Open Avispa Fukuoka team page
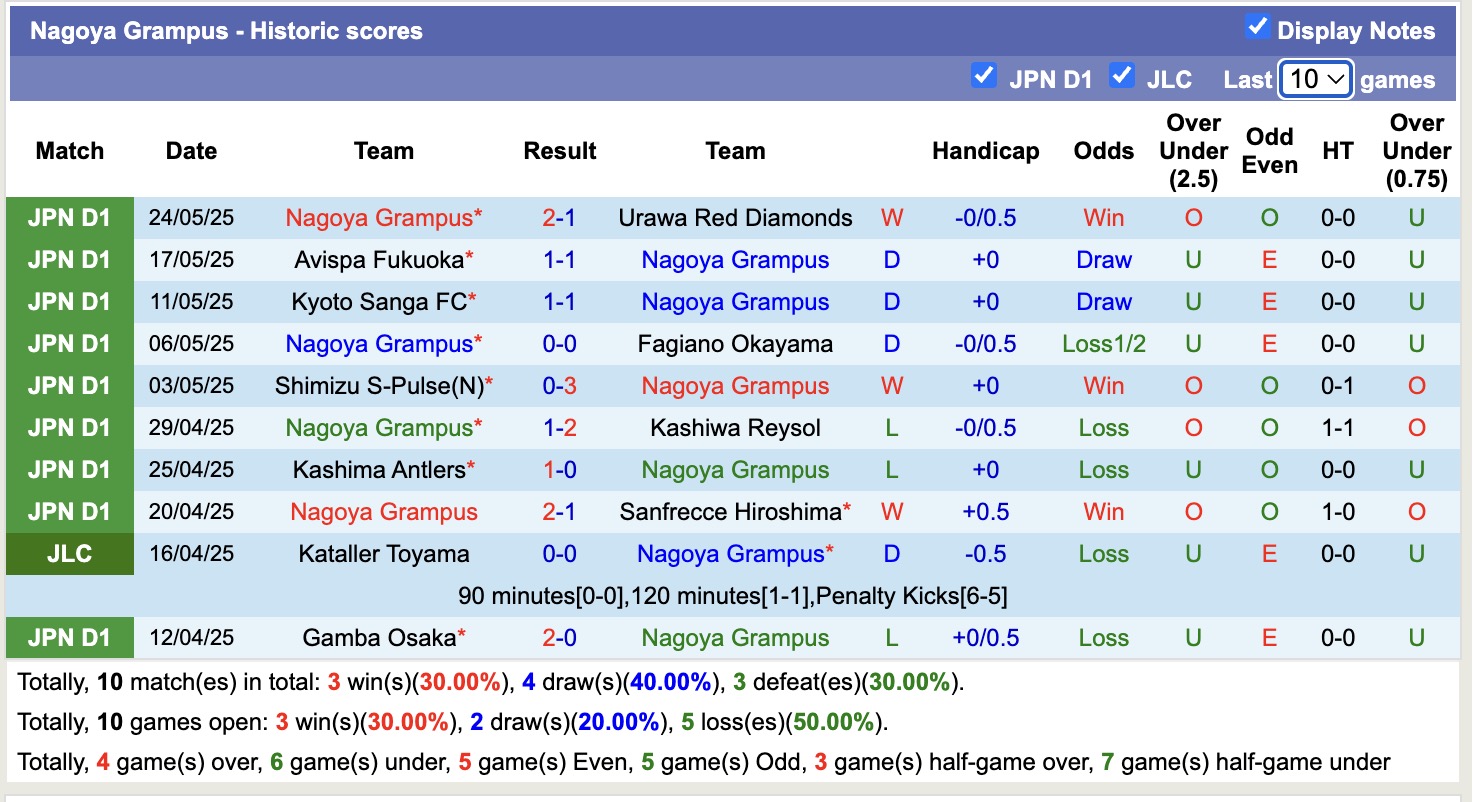1474x802 pixels. (x=379, y=260)
